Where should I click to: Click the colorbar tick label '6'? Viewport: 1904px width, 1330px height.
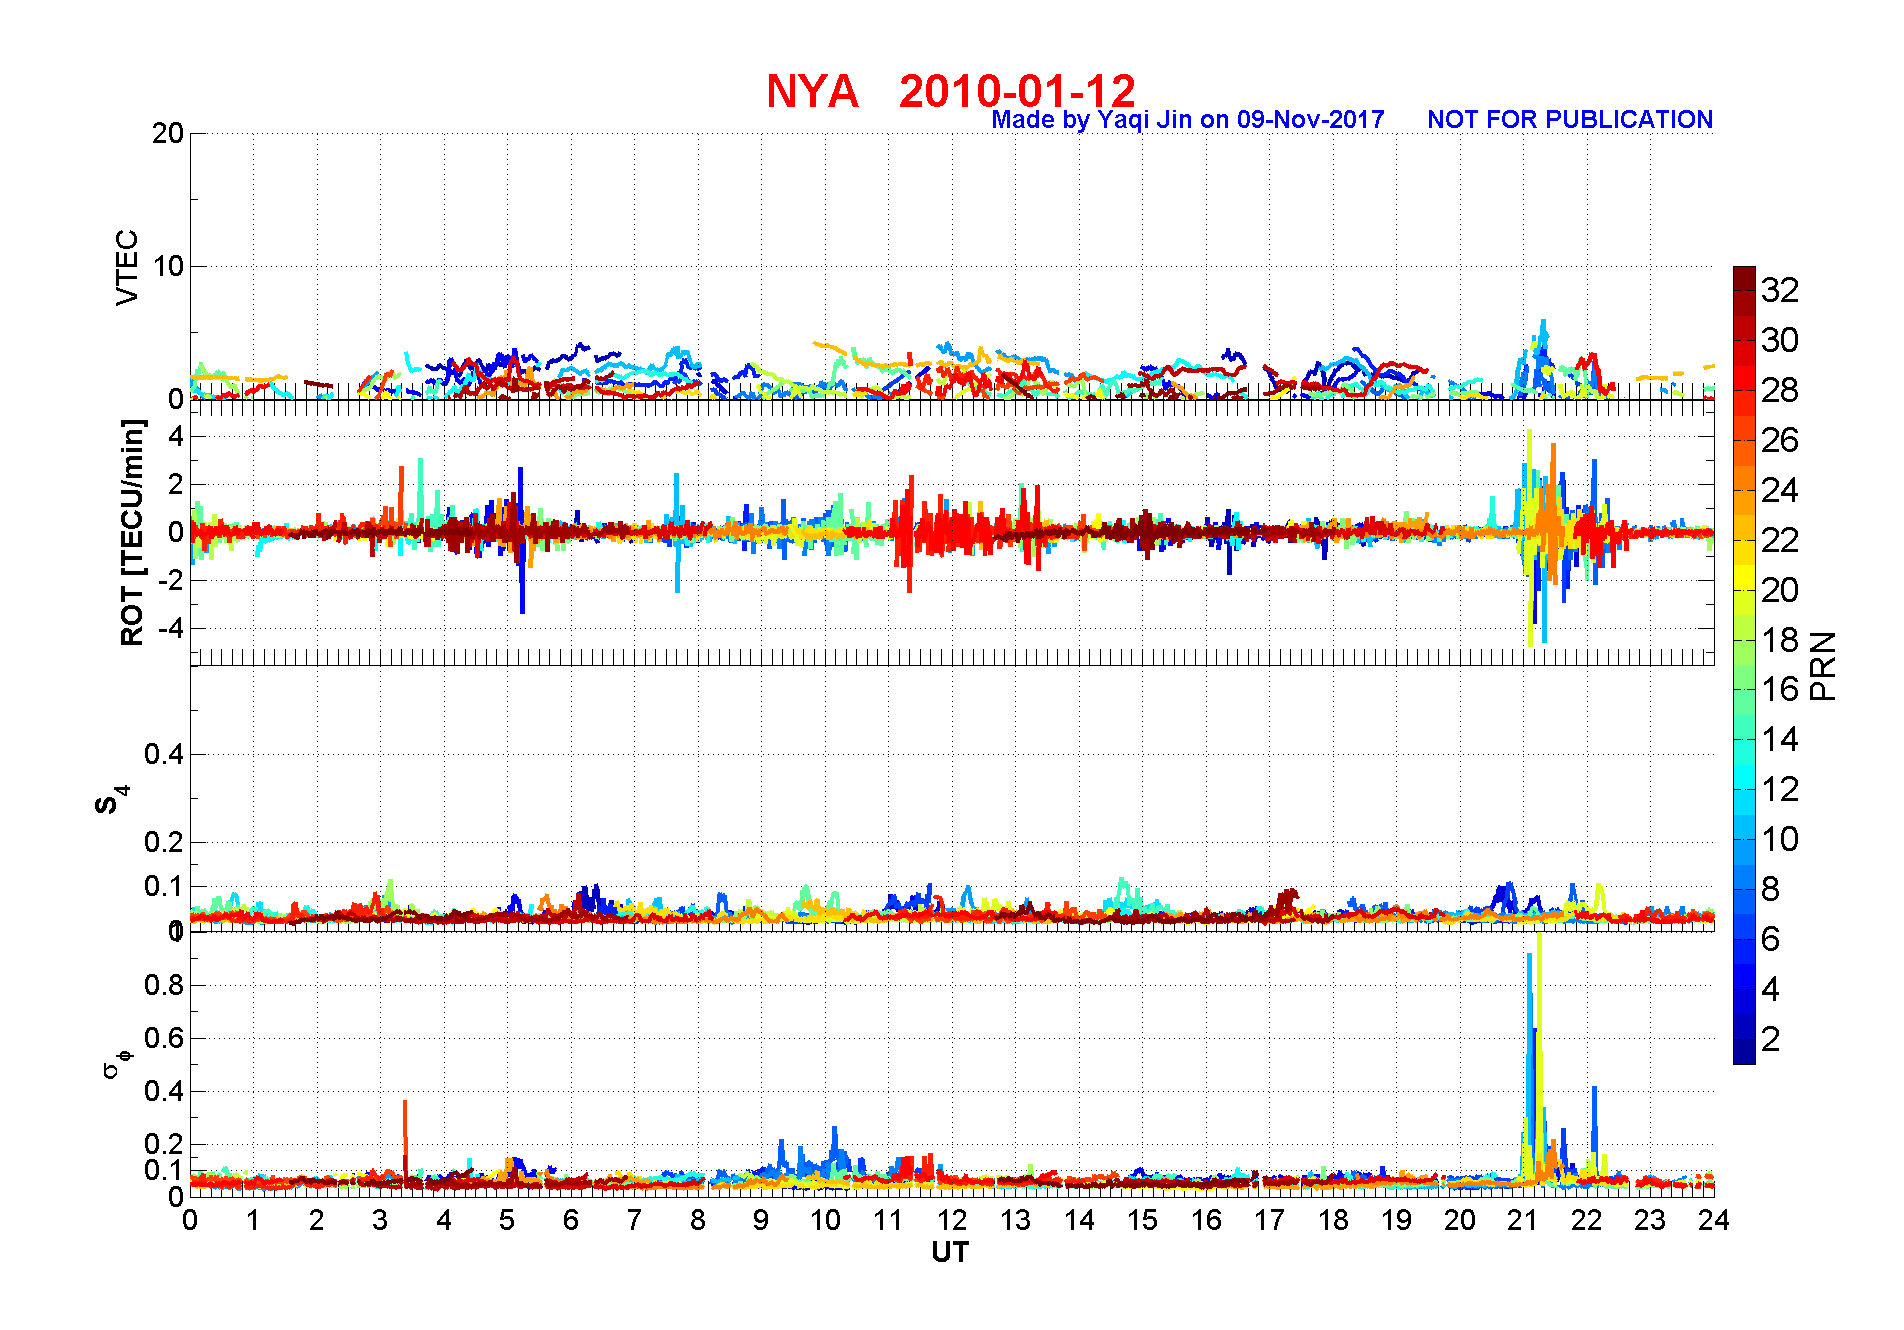[x=1771, y=939]
